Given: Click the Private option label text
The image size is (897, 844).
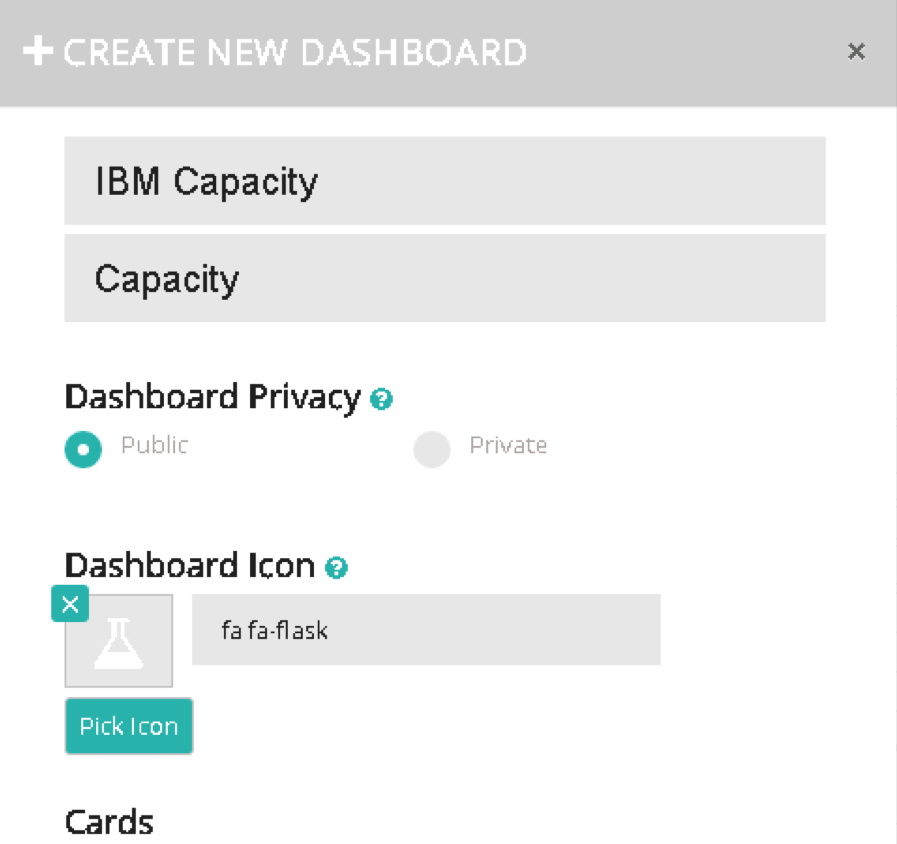Looking at the screenshot, I should pyautogui.click(x=508, y=445).
